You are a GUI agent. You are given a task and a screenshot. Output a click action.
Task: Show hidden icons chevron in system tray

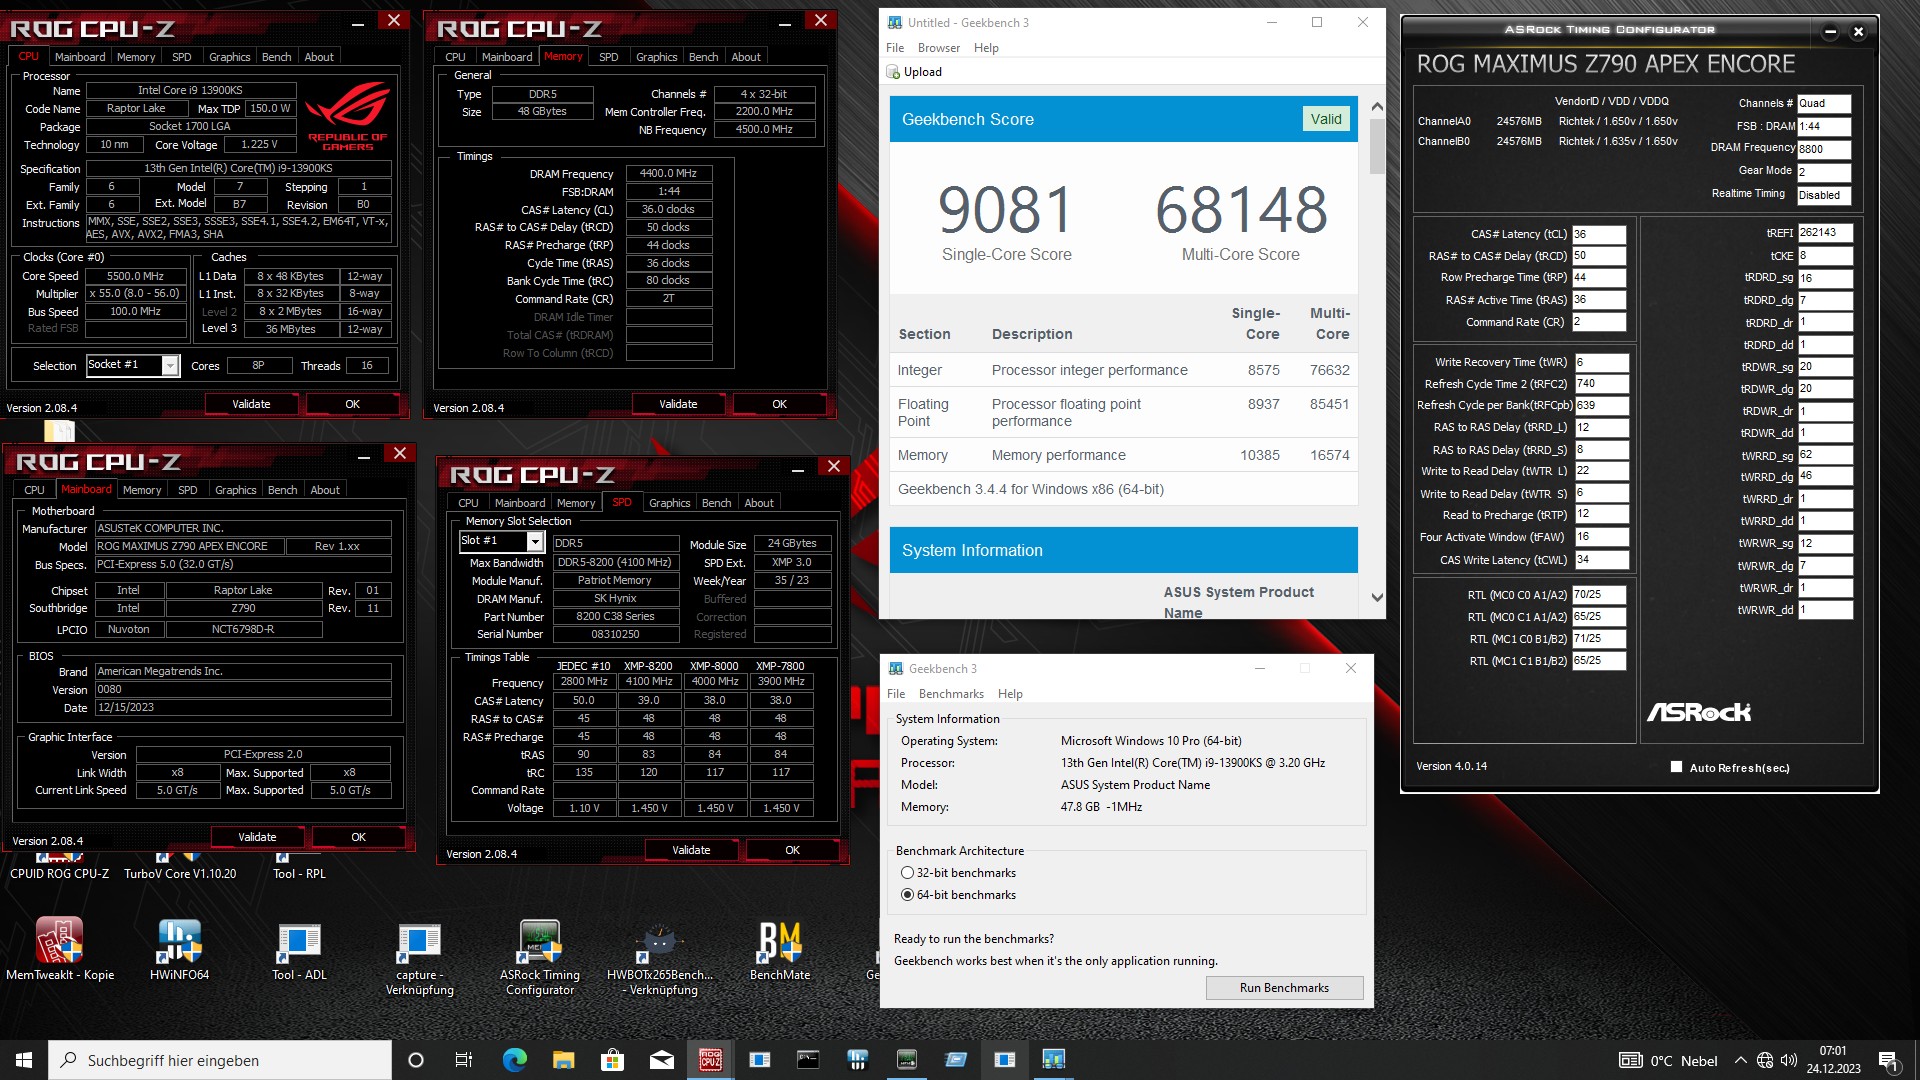tap(1741, 1060)
